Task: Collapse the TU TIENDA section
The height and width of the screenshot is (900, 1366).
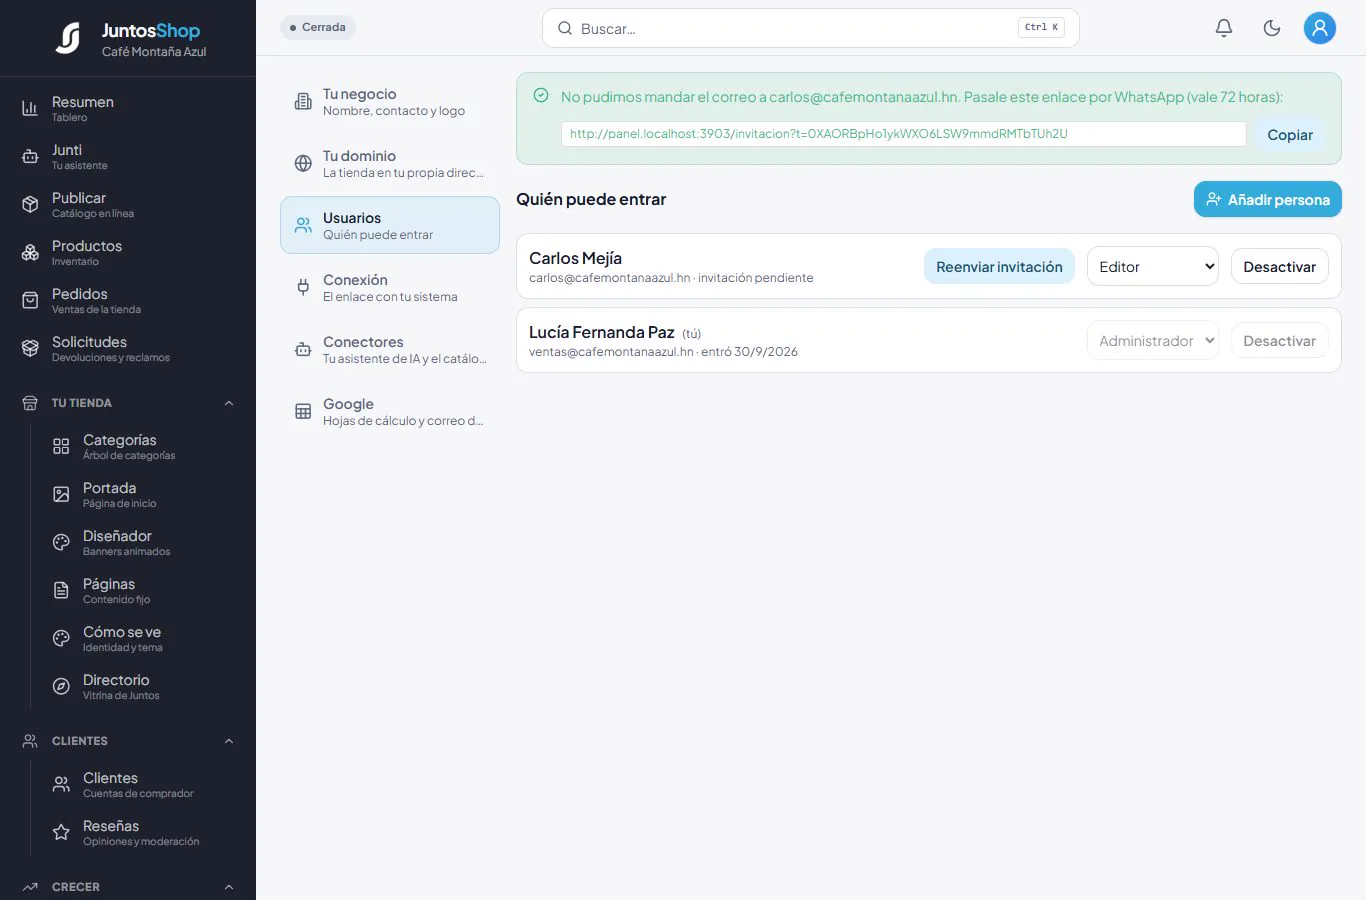Action: pos(229,403)
